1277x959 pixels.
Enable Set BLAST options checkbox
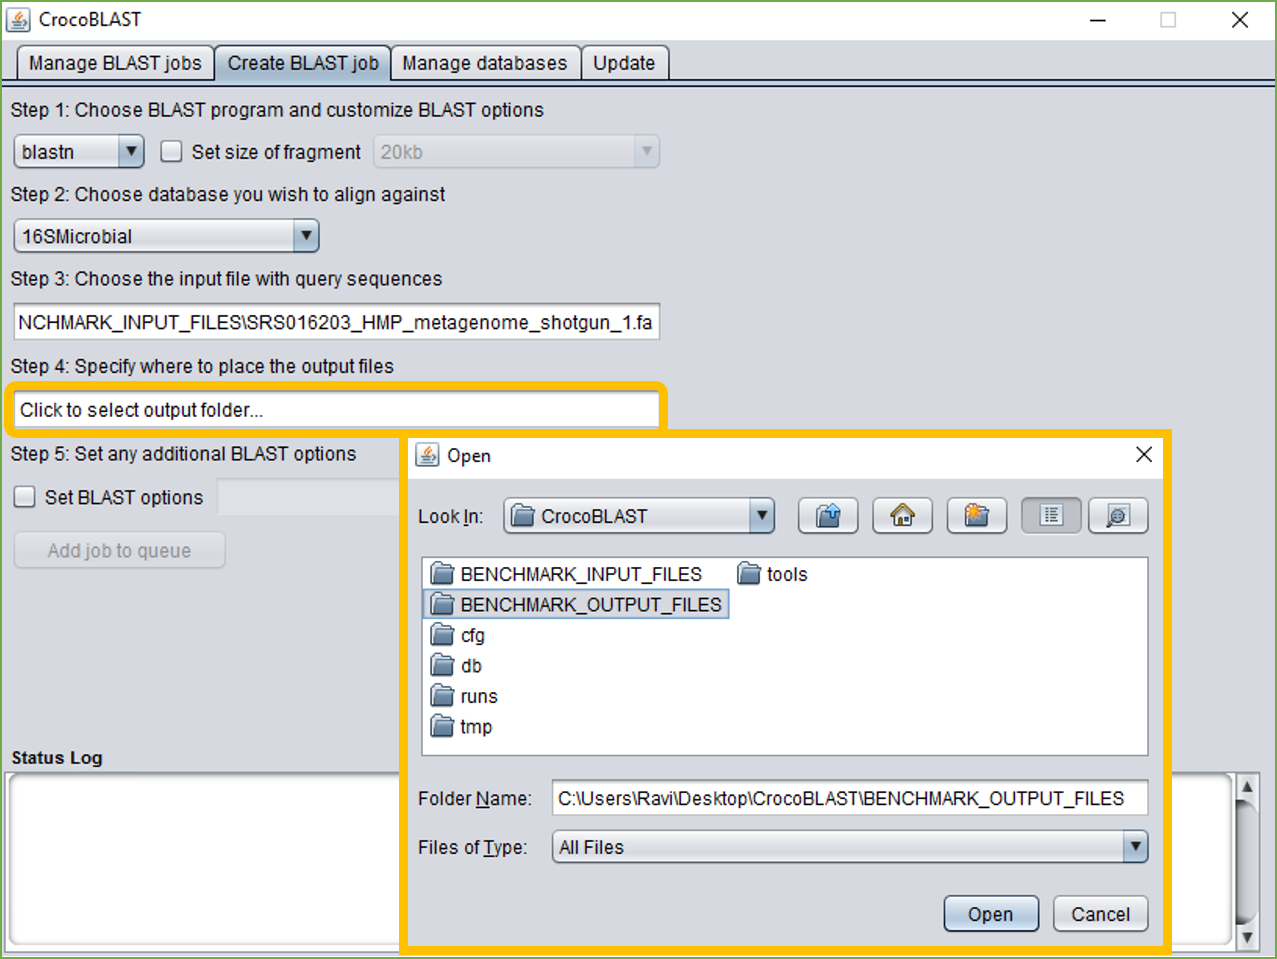point(25,497)
